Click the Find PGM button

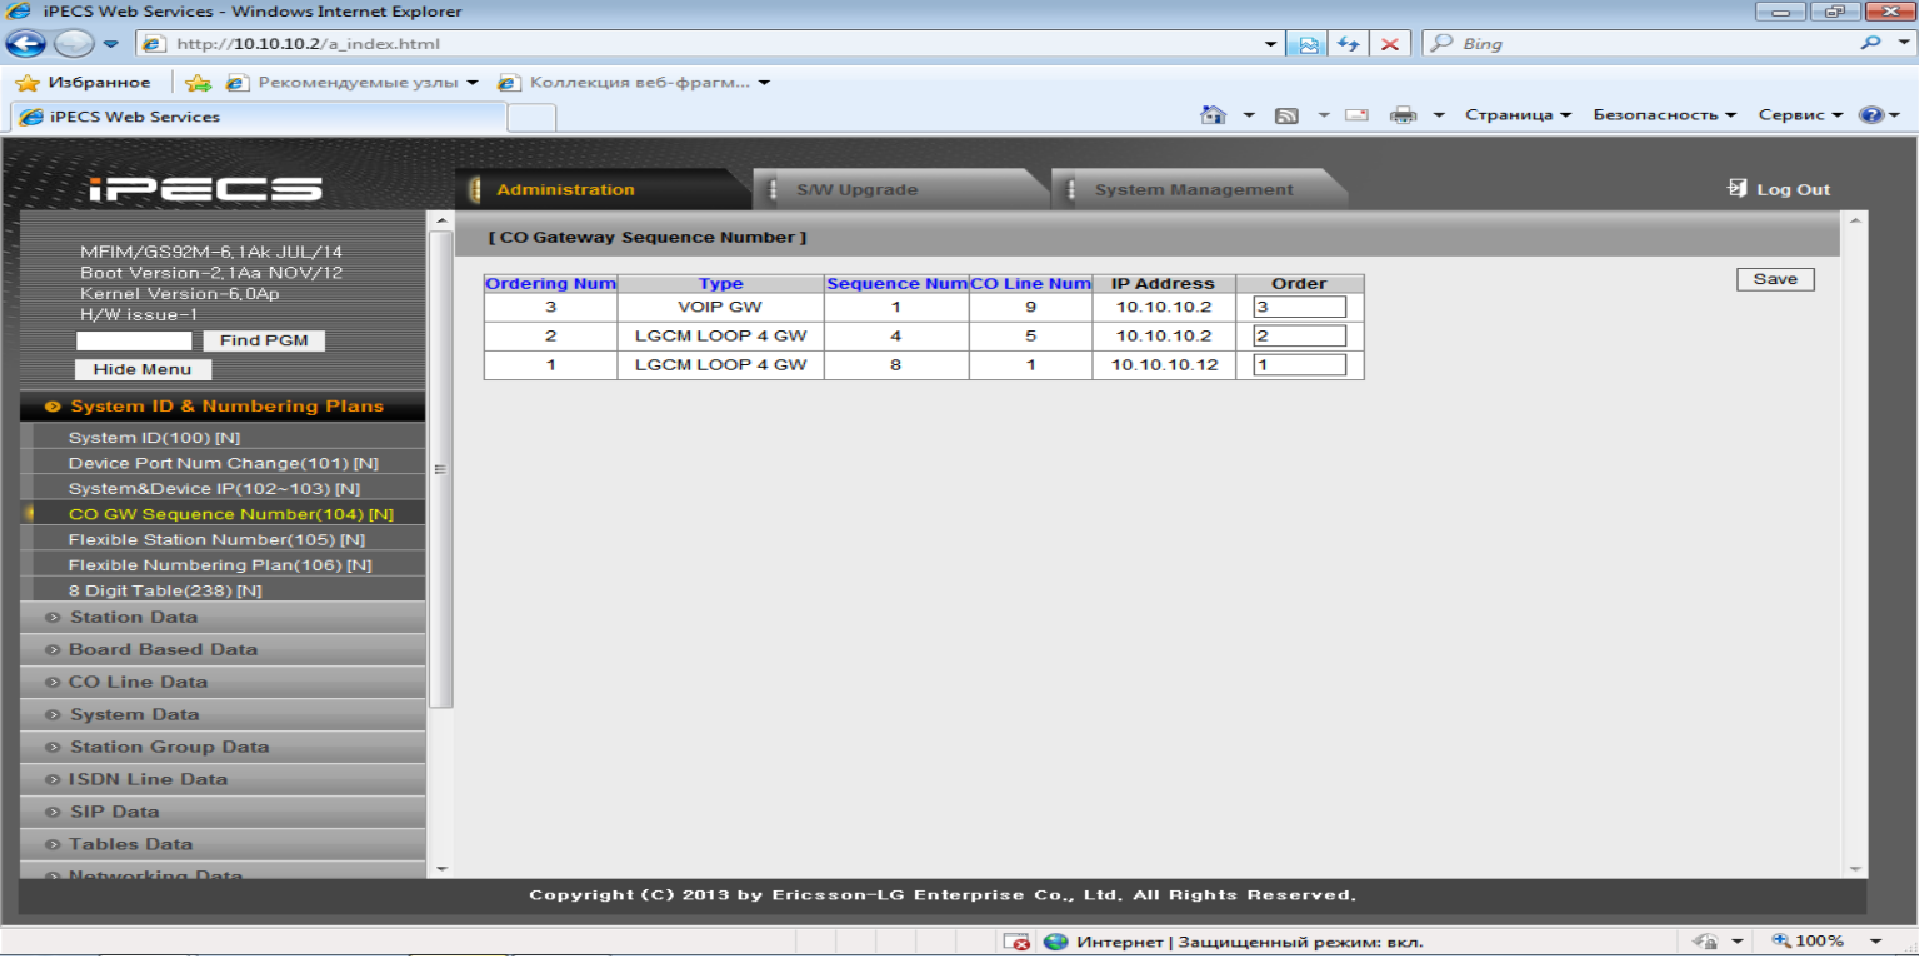(x=264, y=341)
